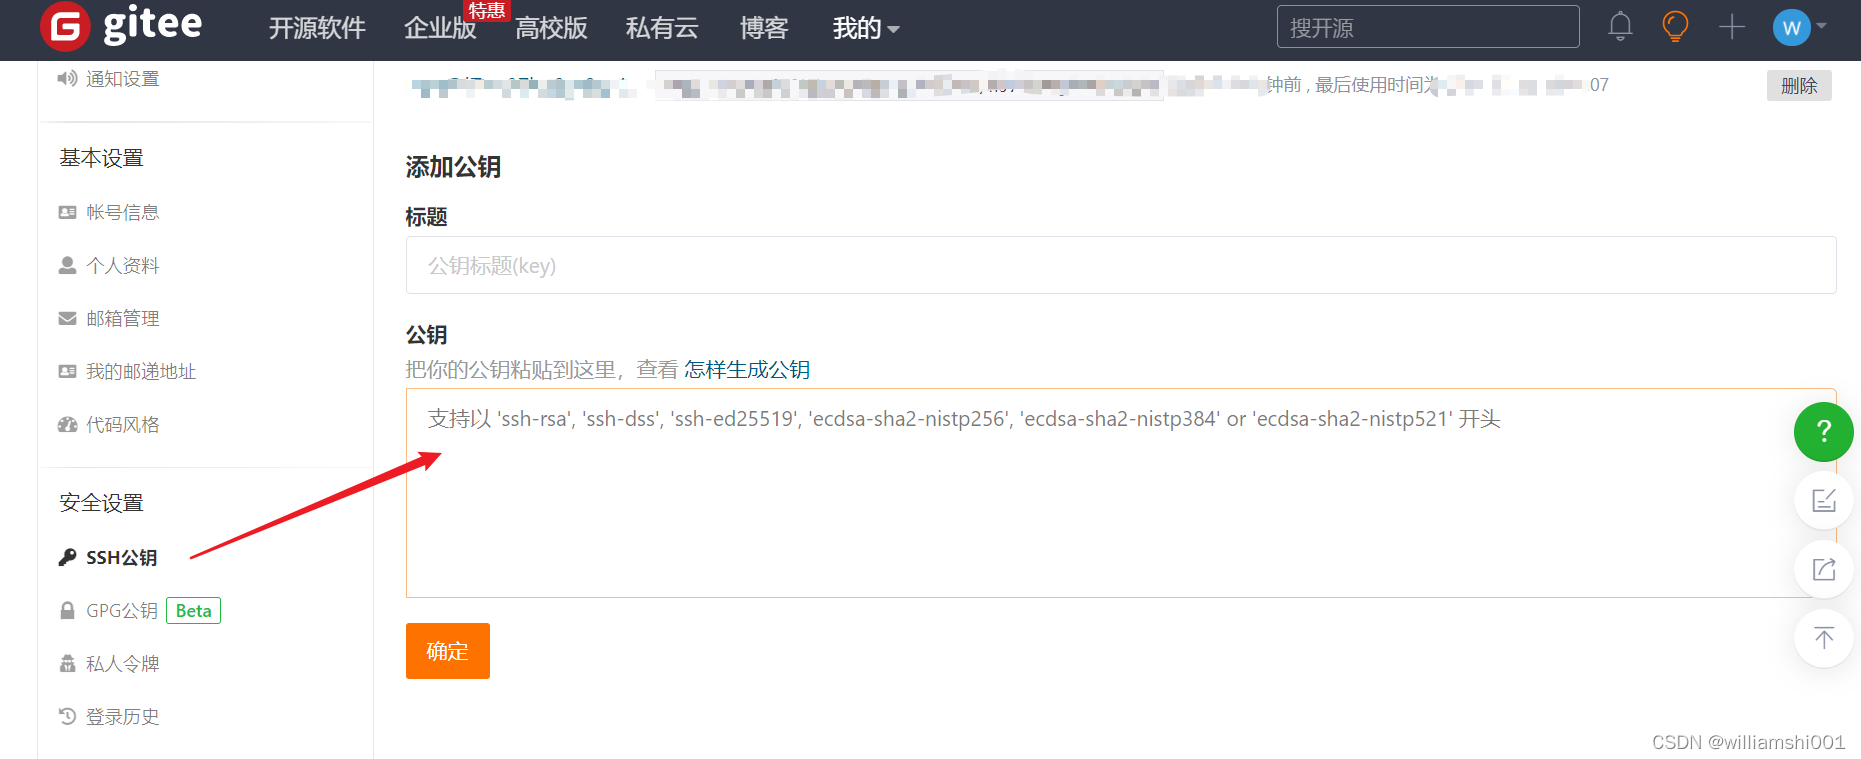Click the speaker icon beside 通知设置
The width and height of the screenshot is (1861, 759).
67,78
